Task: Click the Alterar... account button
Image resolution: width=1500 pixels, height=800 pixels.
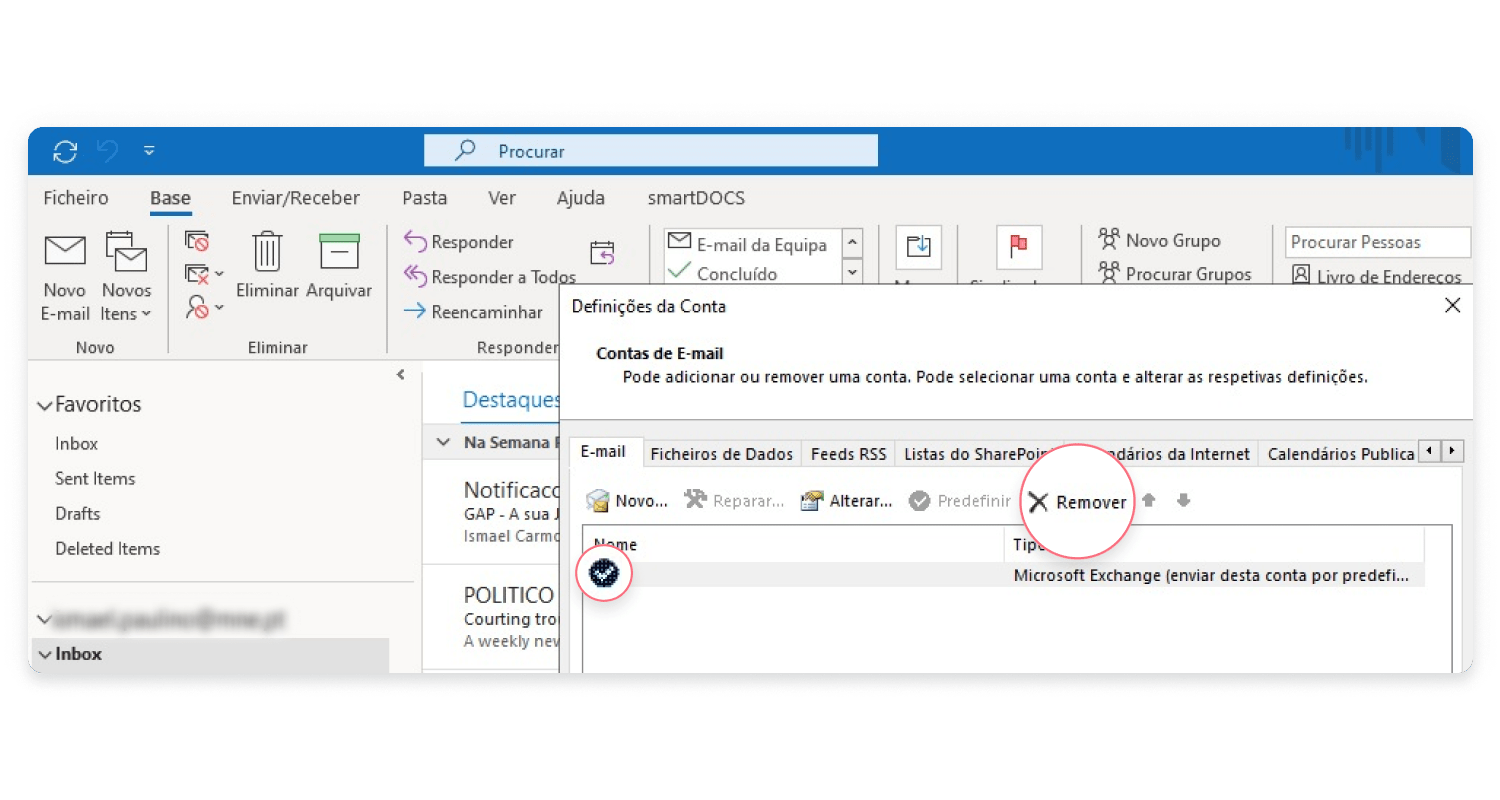Action: pyautogui.click(x=848, y=501)
